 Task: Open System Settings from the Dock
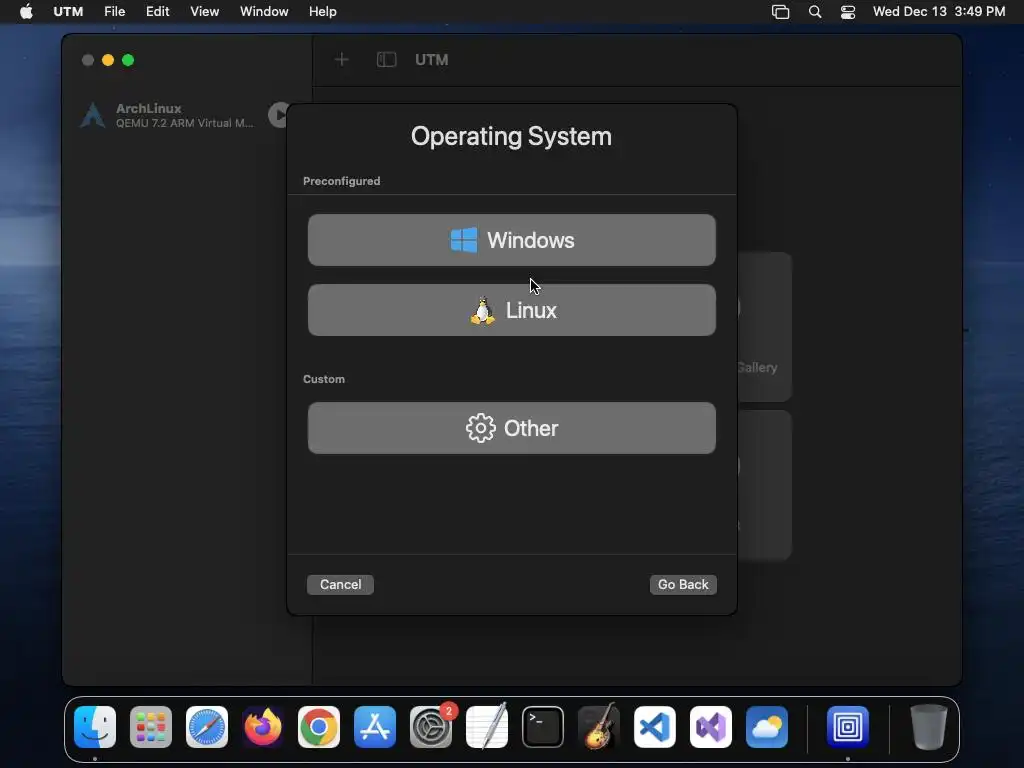[x=431, y=727]
